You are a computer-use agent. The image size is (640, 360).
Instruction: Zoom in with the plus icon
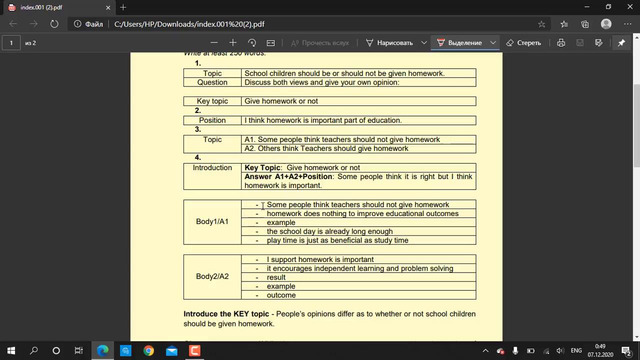[x=233, y=42]
